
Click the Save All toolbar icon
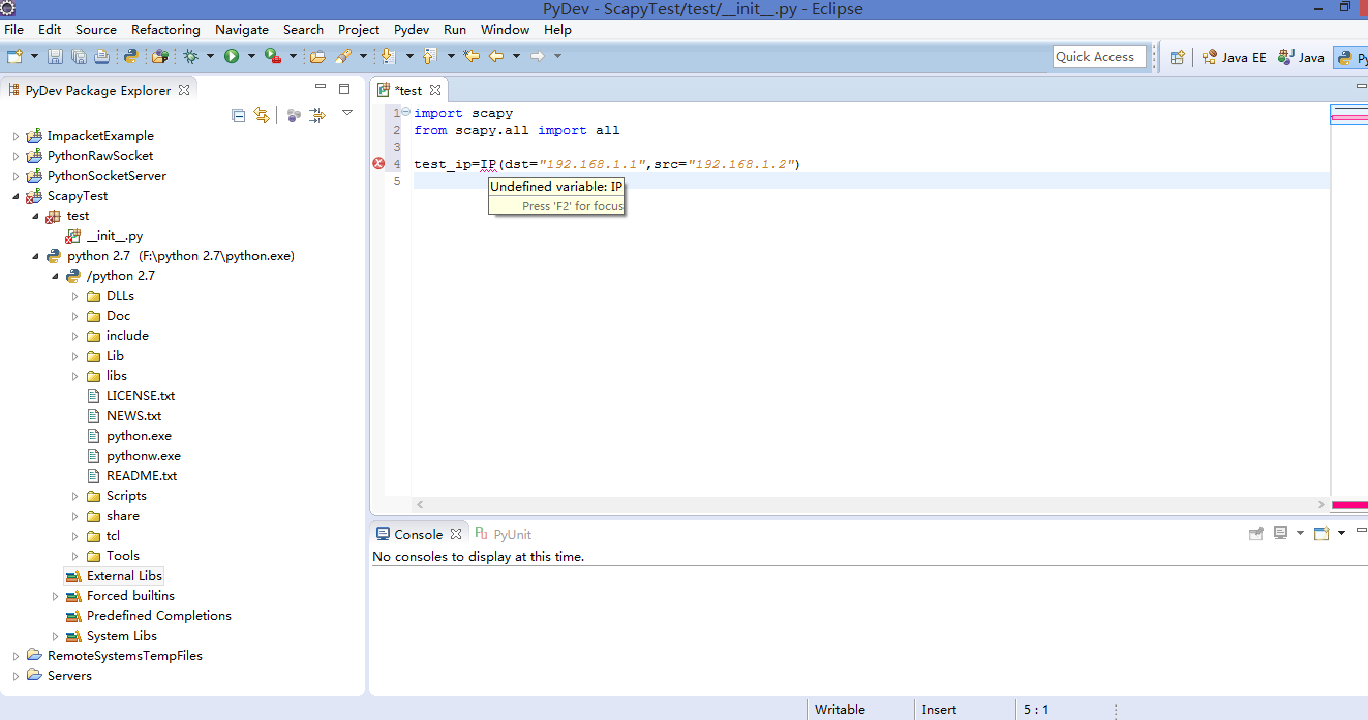[78, 56]
